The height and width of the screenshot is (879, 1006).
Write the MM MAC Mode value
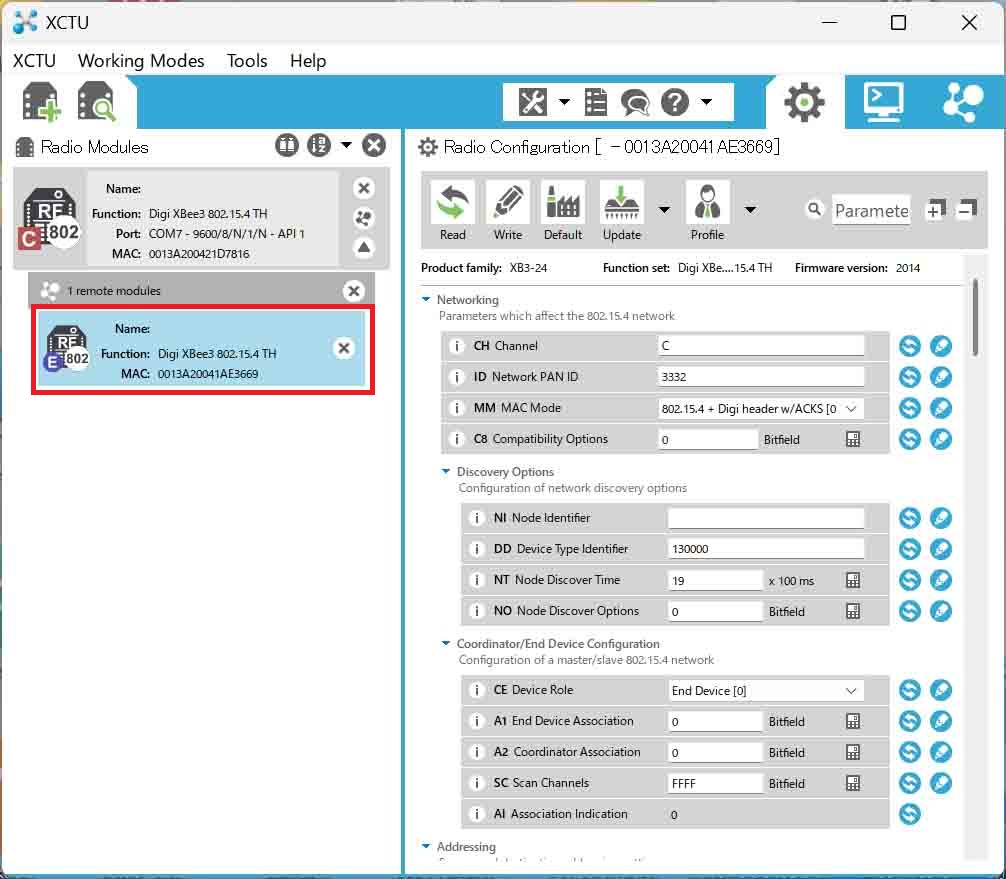[x=941, y=408]
